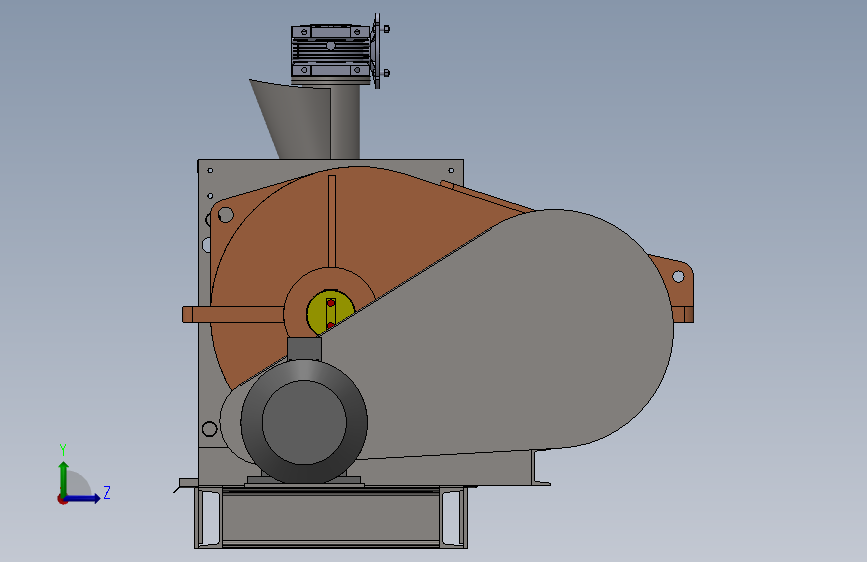The image size is (867, 562).
Task: Click the green Y axis of the triad
Action: click(63, 478)
